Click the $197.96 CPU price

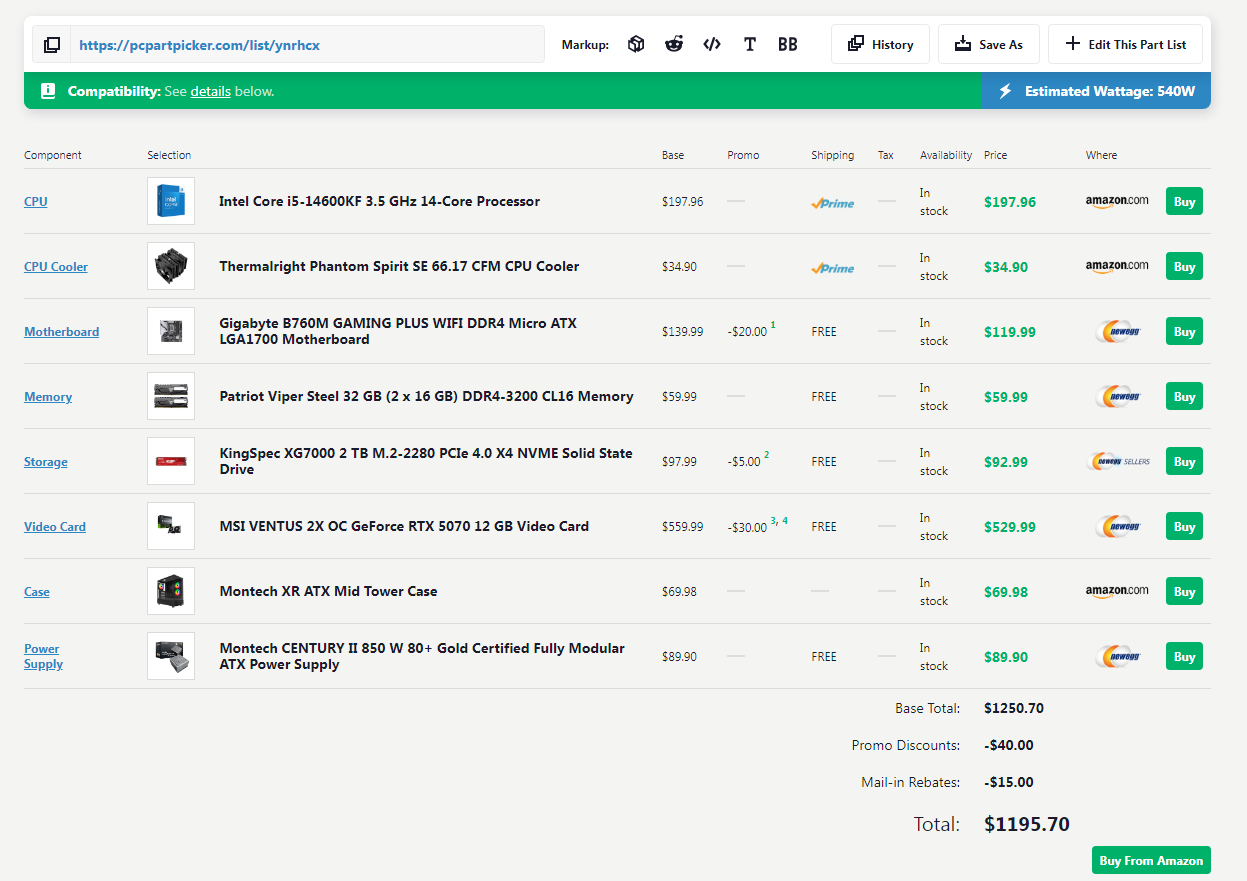click(x=1010, y=202)
